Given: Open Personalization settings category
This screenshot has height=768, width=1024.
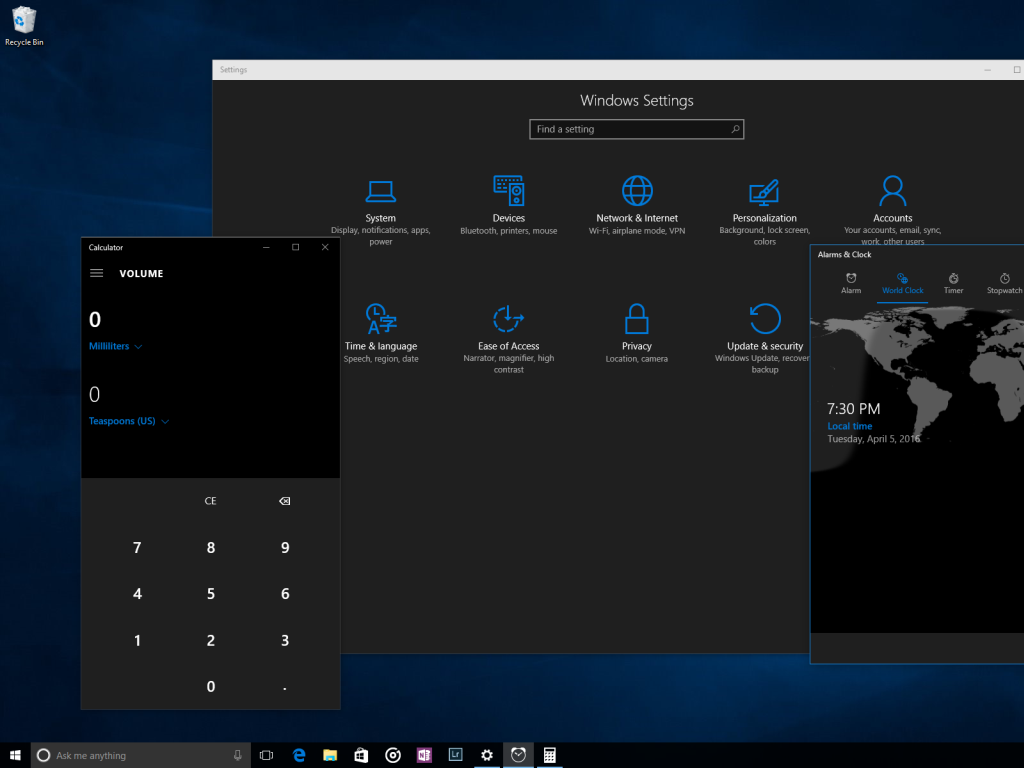Looking at the screenshot, I should pos(764,211).
